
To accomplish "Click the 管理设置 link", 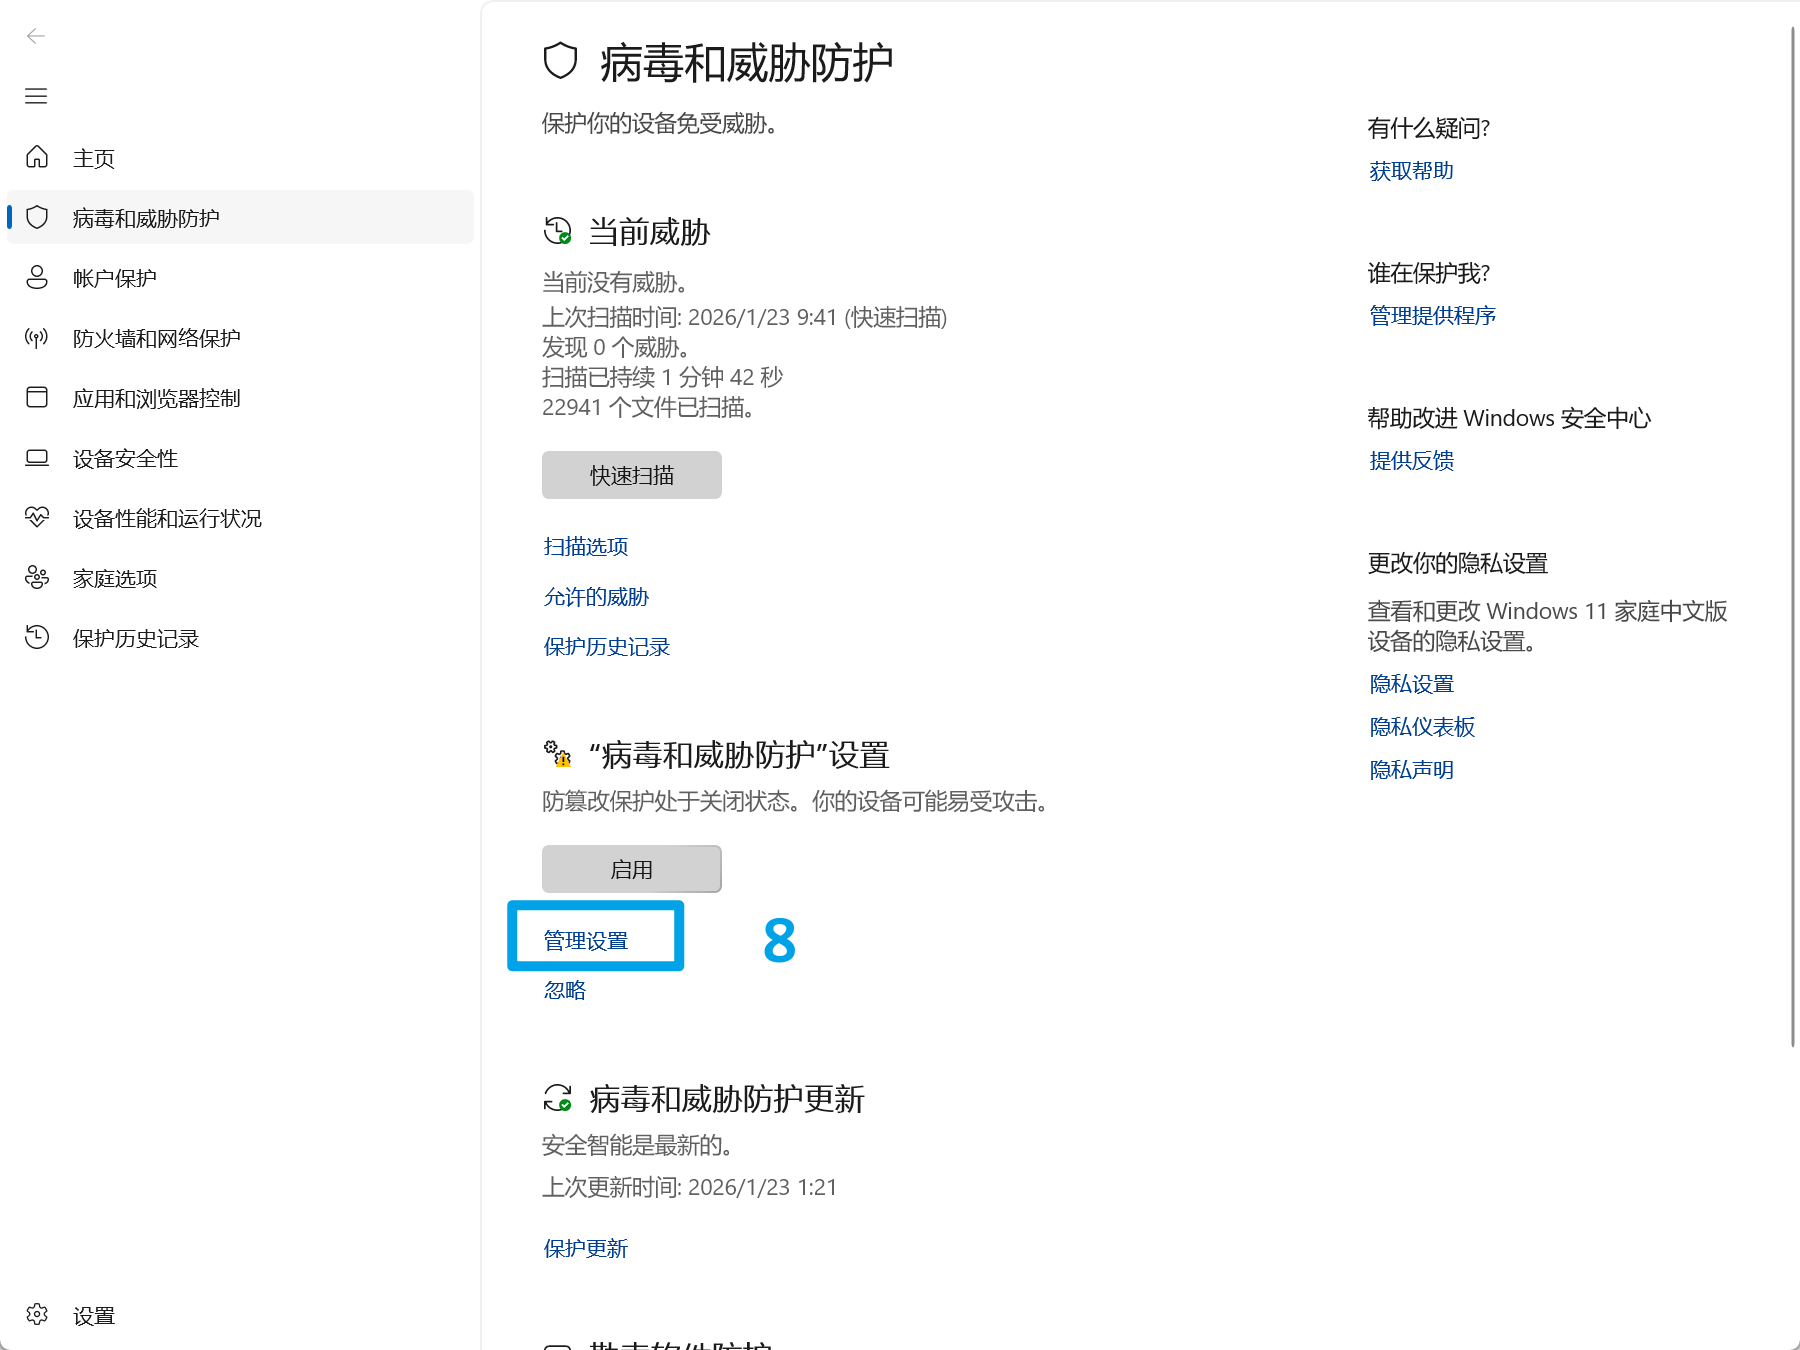I will tap(586, 940).
